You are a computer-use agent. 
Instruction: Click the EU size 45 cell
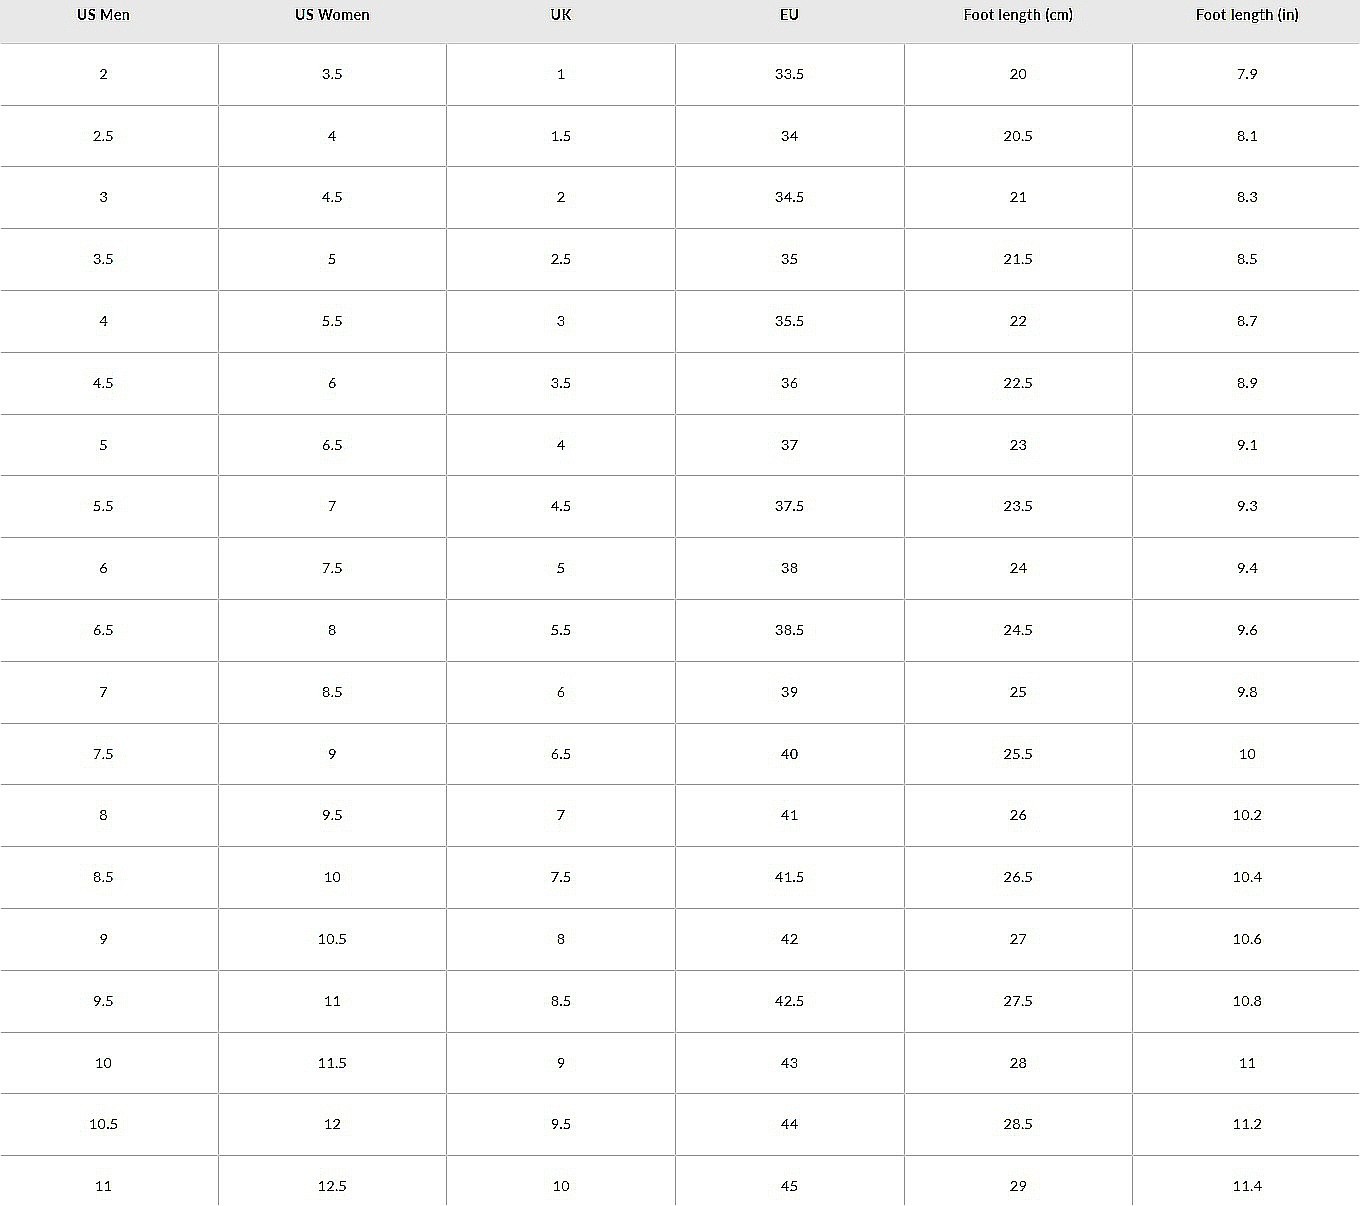(789, 1186)
